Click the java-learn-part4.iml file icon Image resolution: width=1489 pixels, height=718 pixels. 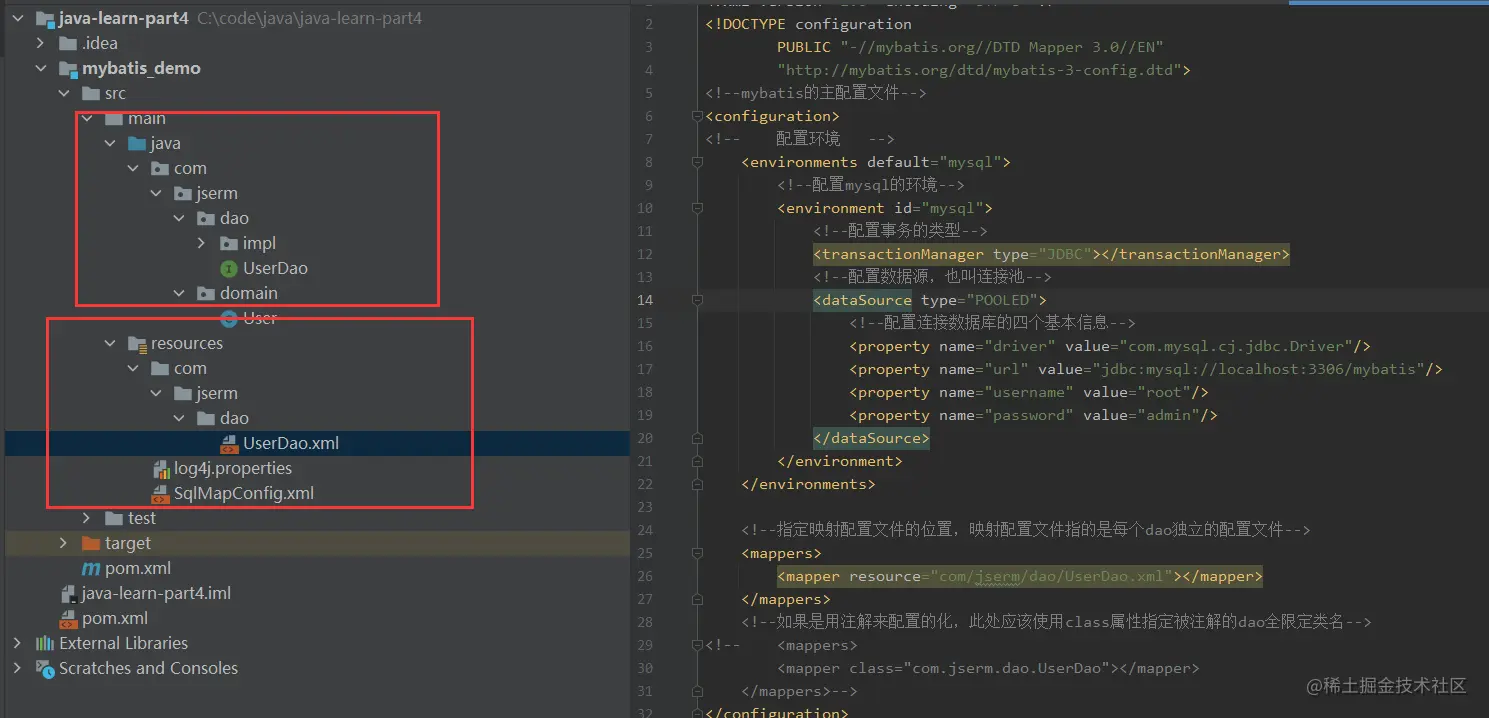click(68, 593)
